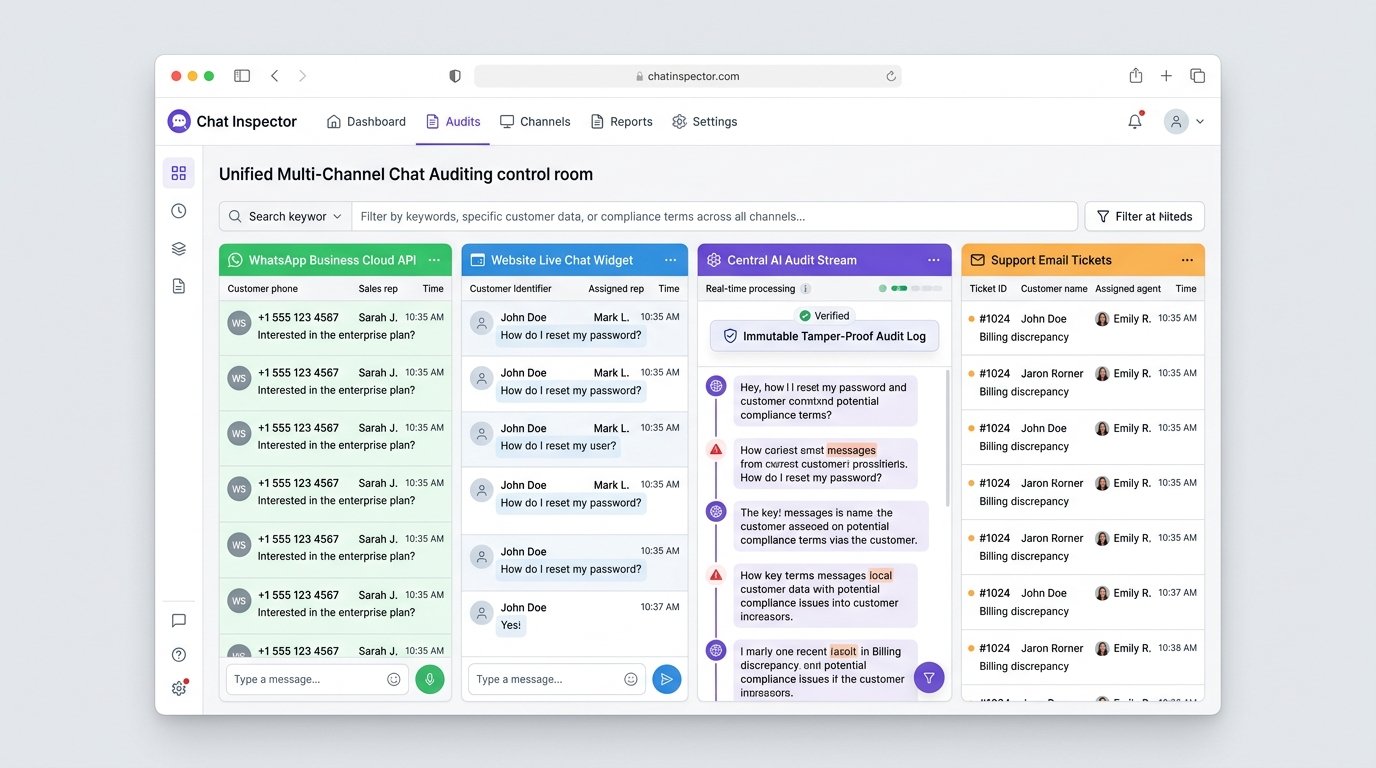The width and height of the screenshot is (1376, 768).
Task: Click Immutable Tamper-Proof Audit Log button
Action: pyautogui.click(x=825, y=336)
